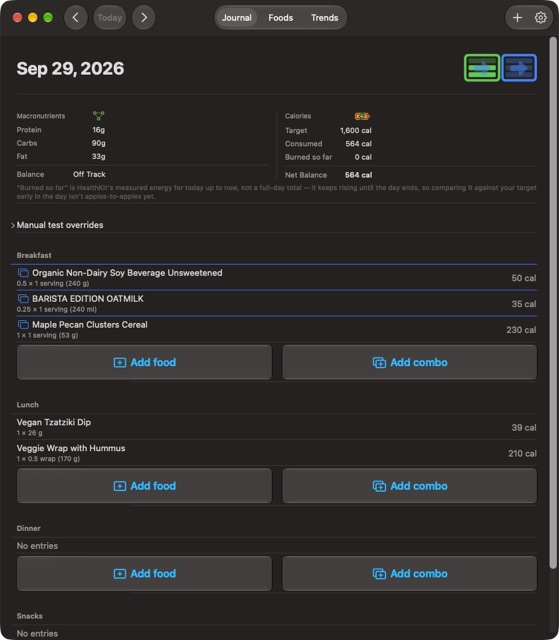Viewport: 559px width, 640px height.
Task: Click the combo icon beside BARISTA EDITION OATMILK
Action: point(23,299)
